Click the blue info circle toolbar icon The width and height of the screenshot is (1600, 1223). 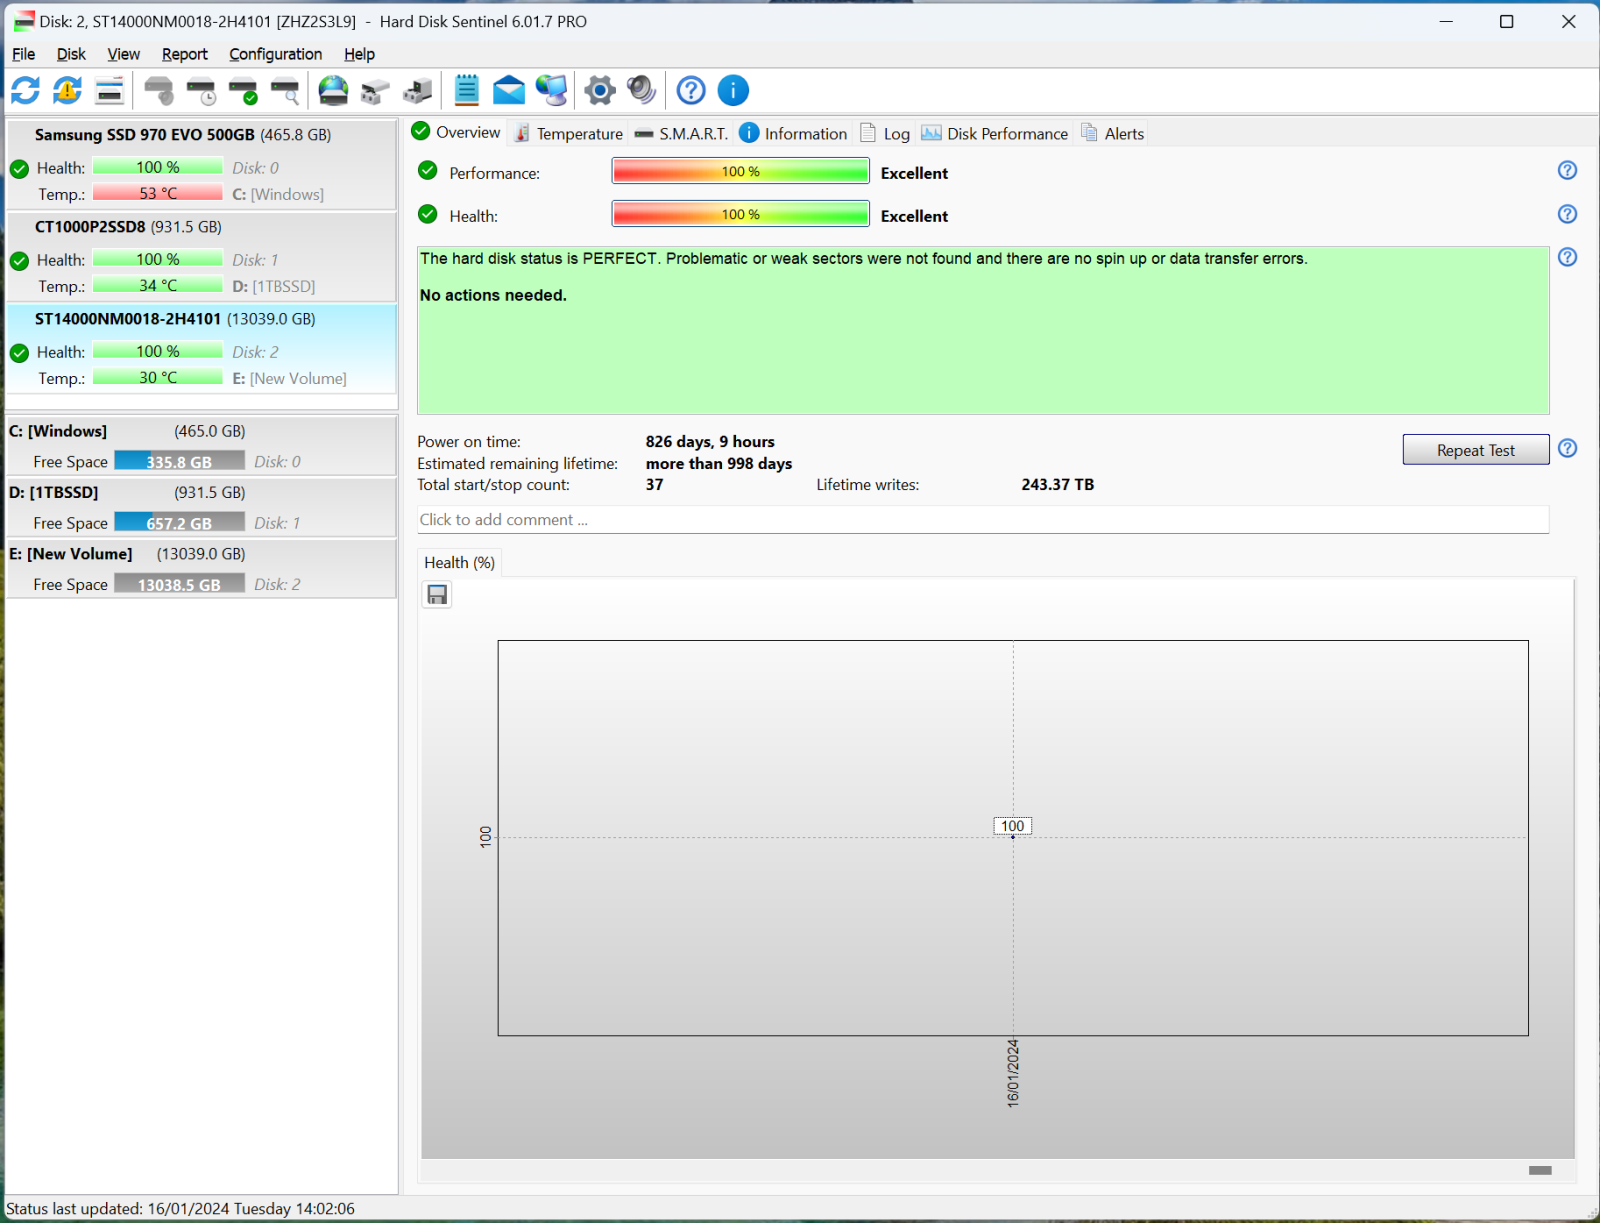(x=733, y=91)
